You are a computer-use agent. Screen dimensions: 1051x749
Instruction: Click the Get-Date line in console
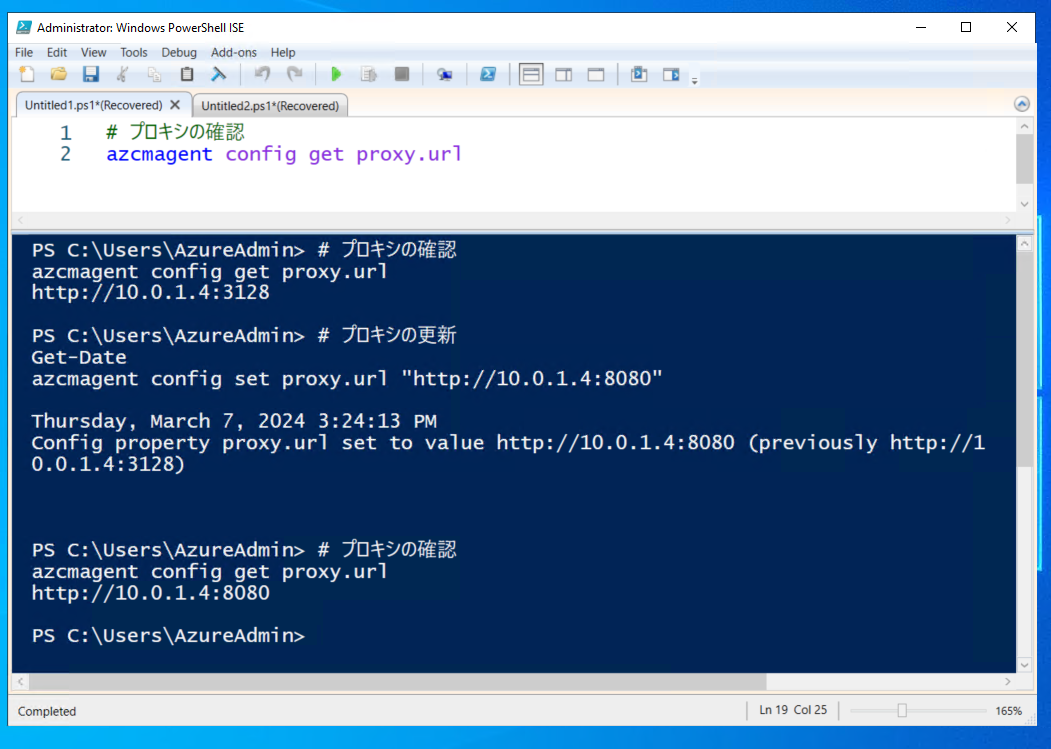[x=78, y=357]
